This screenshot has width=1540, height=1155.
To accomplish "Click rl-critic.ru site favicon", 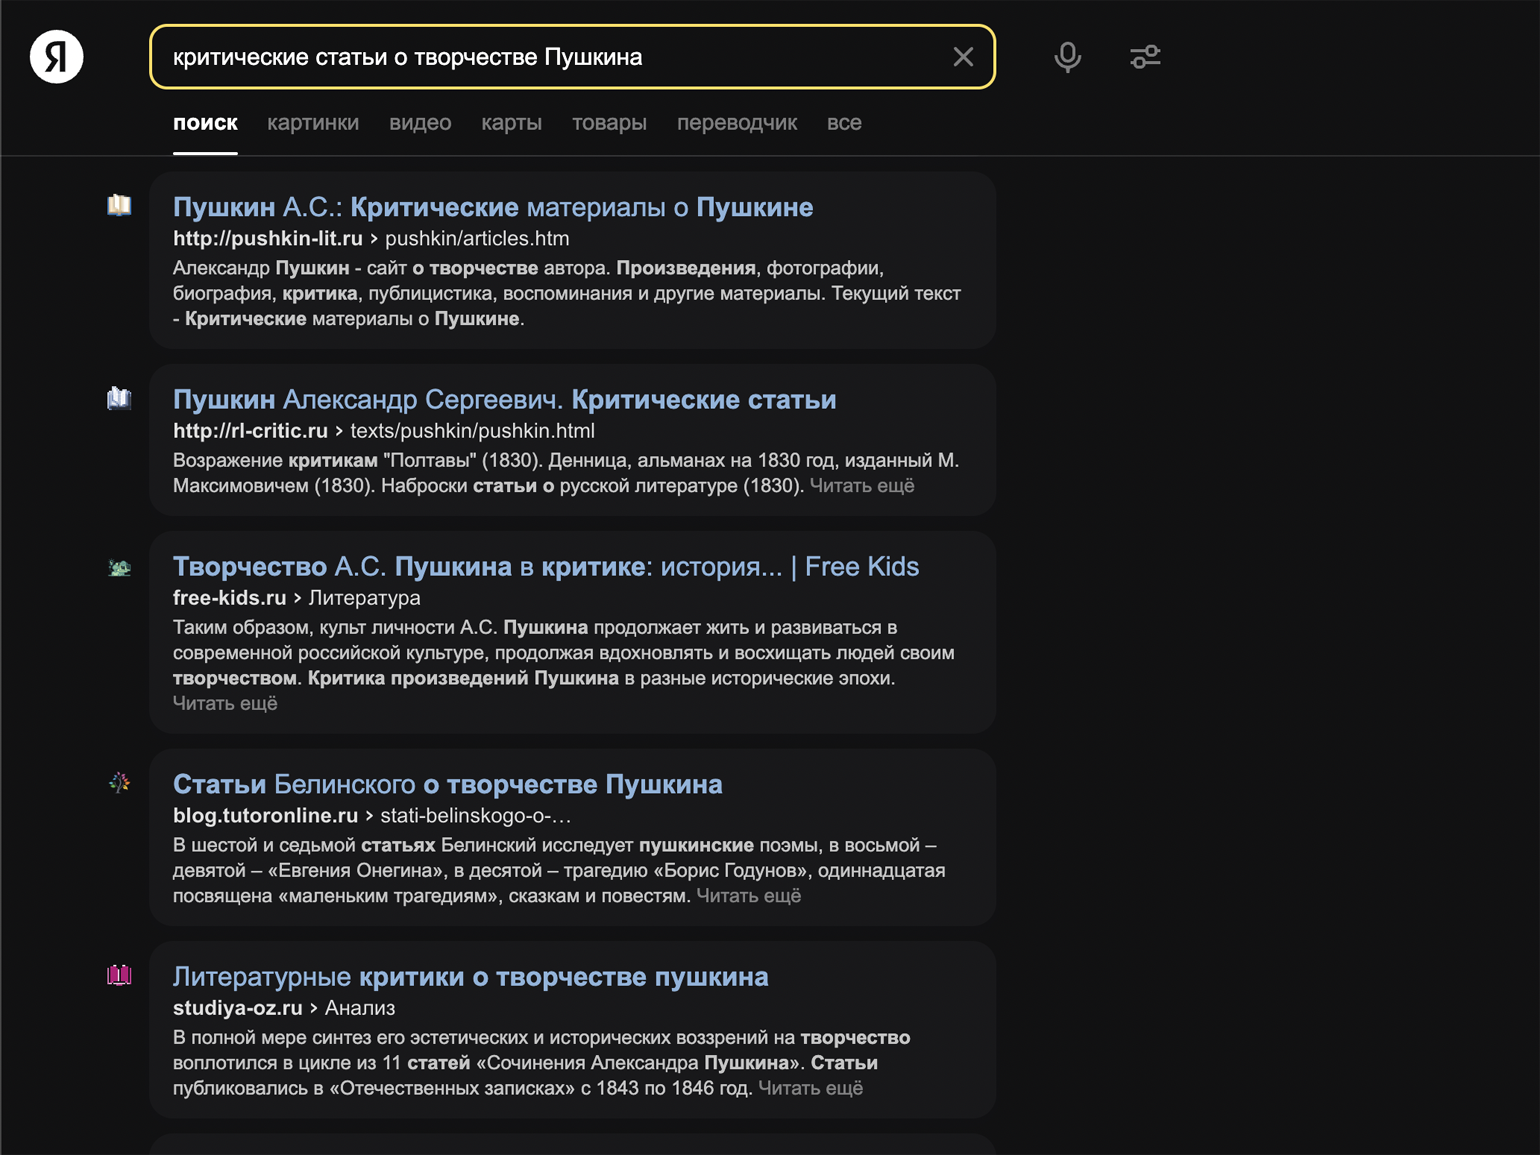I will tap(119, 398).
